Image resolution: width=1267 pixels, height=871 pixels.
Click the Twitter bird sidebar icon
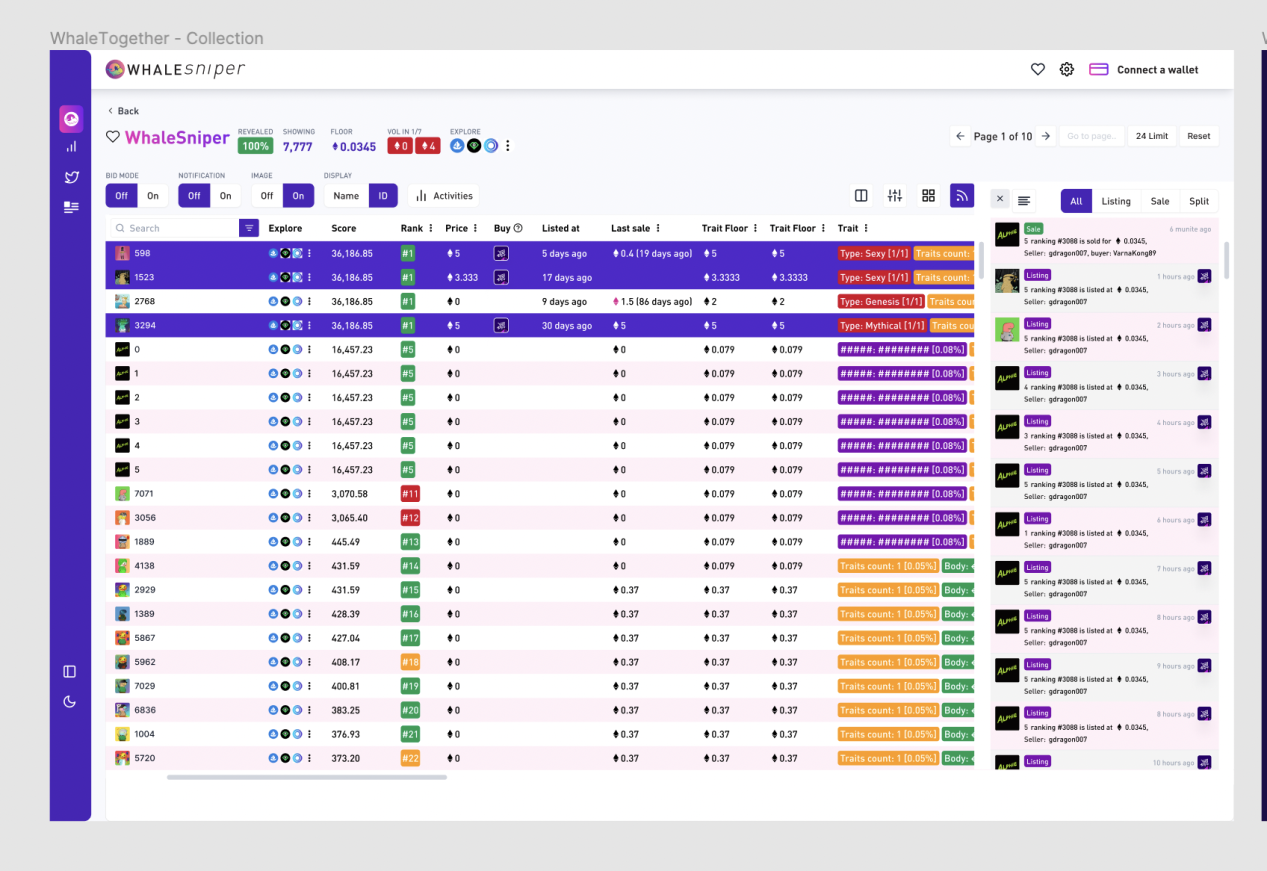point(71,177)
